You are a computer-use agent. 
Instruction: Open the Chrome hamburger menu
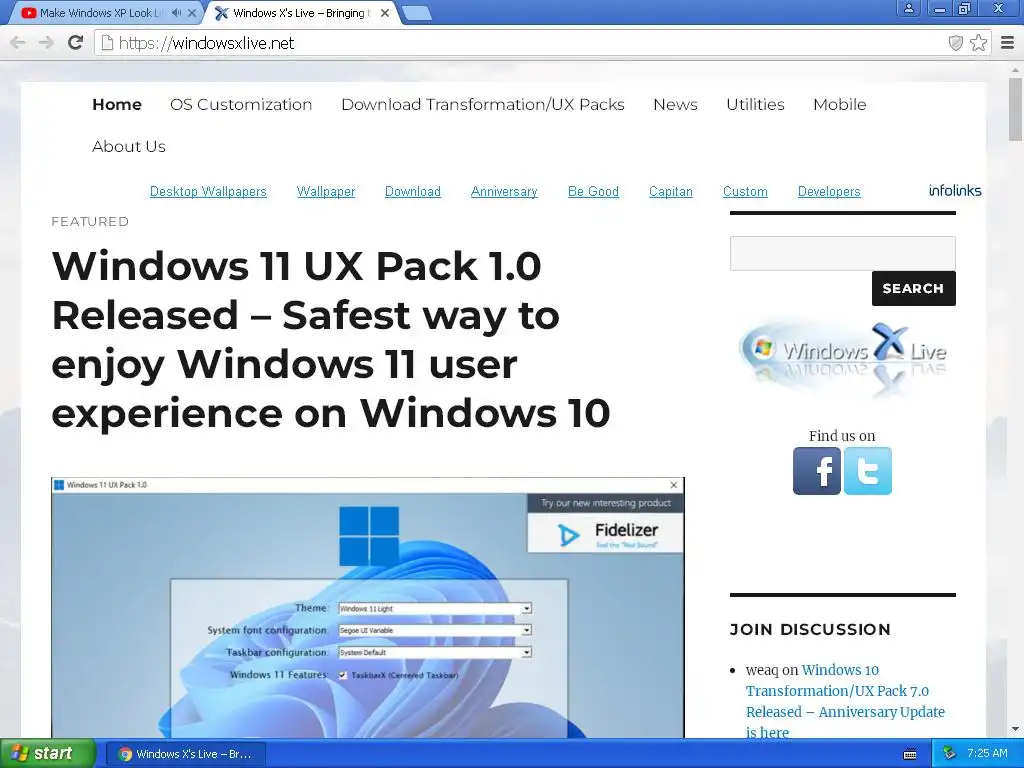coord(1008,43)
